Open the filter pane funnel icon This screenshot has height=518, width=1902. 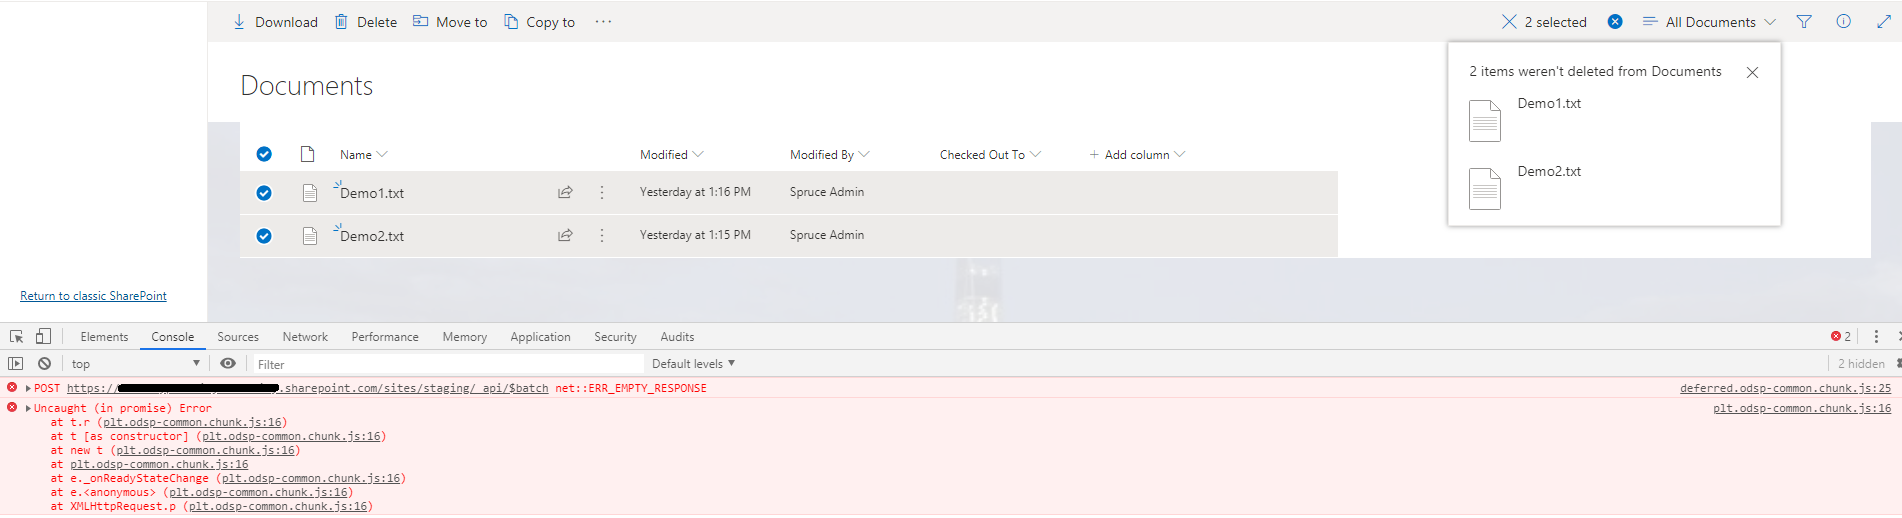(x=1804, y=22)
